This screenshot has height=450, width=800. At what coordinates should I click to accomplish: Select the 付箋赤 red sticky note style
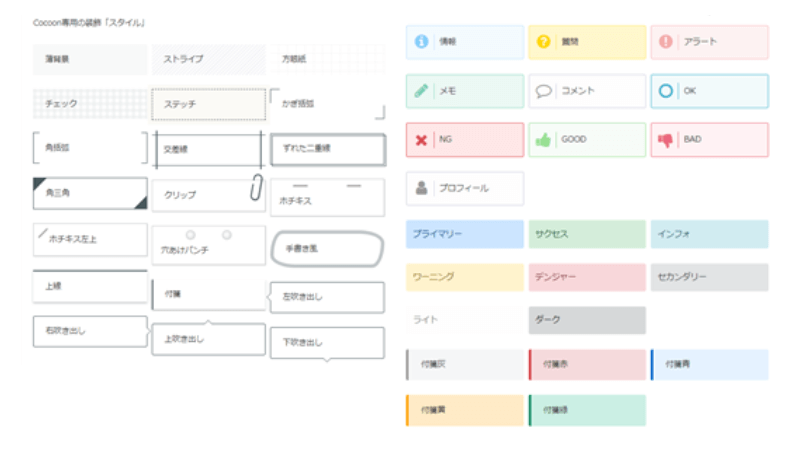[x=587, y=364]
